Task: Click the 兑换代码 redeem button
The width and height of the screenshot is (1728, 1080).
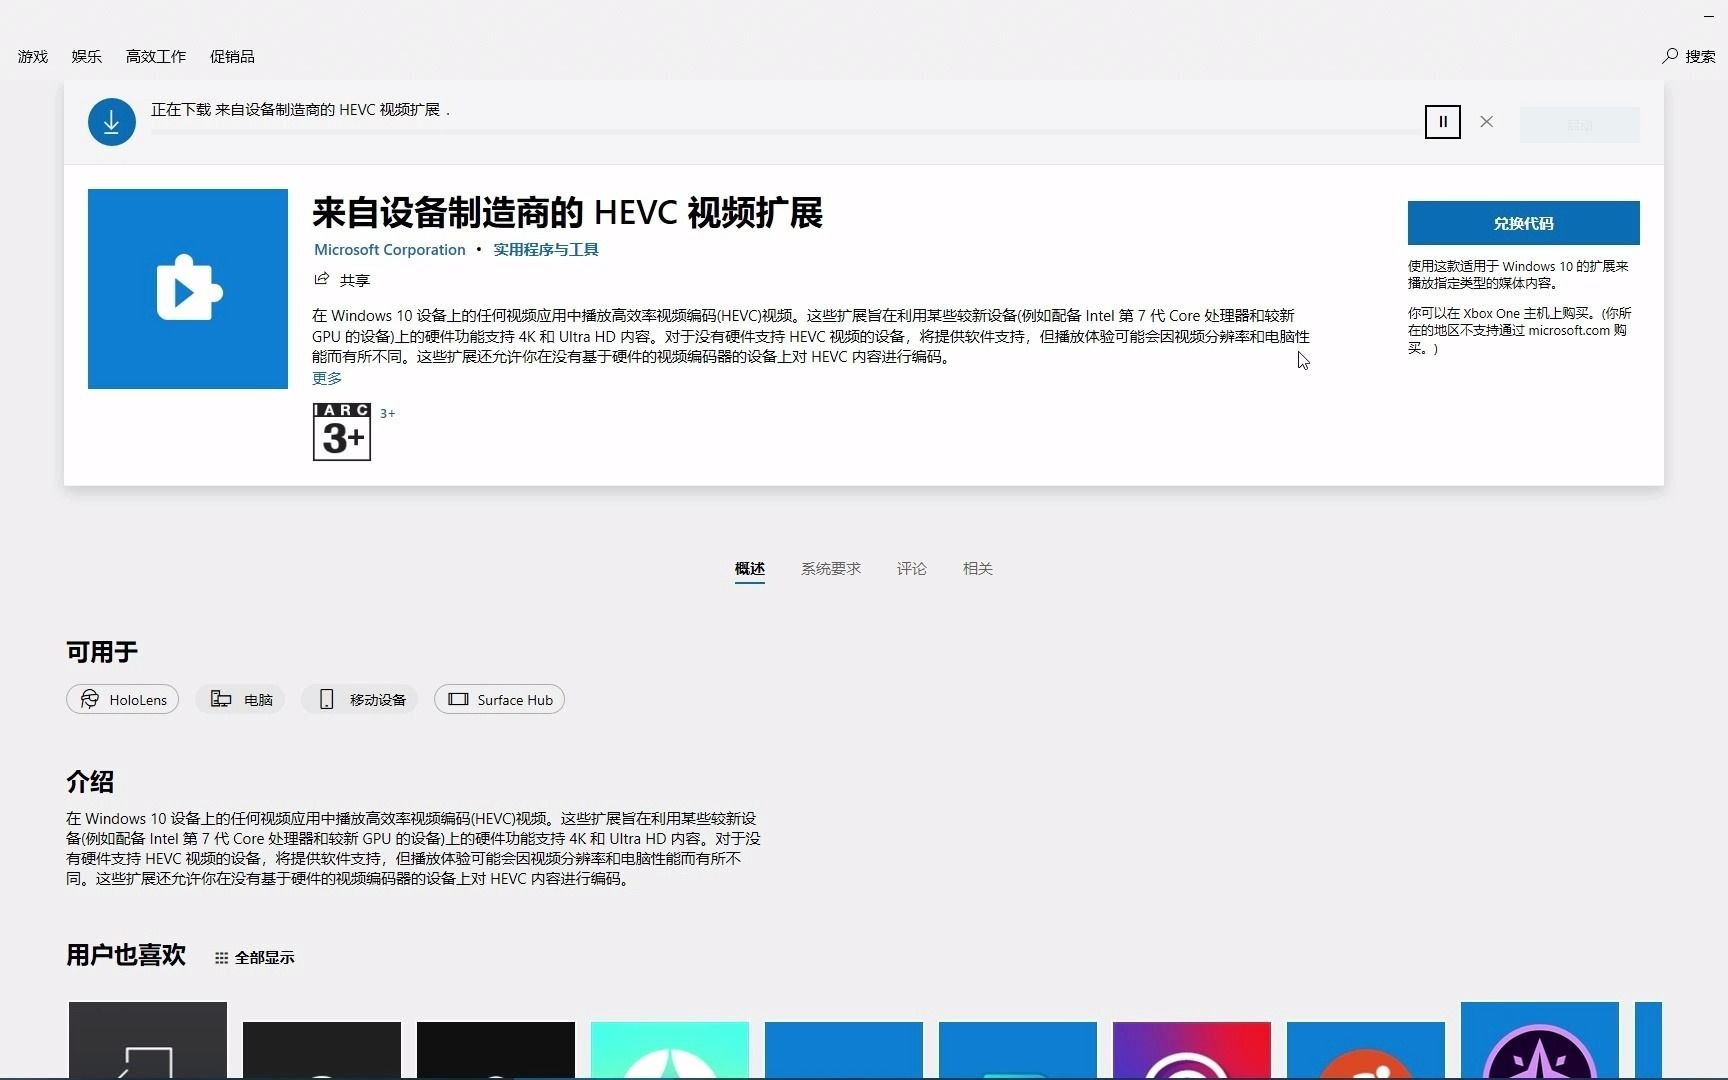Action: coord(1523,223)
